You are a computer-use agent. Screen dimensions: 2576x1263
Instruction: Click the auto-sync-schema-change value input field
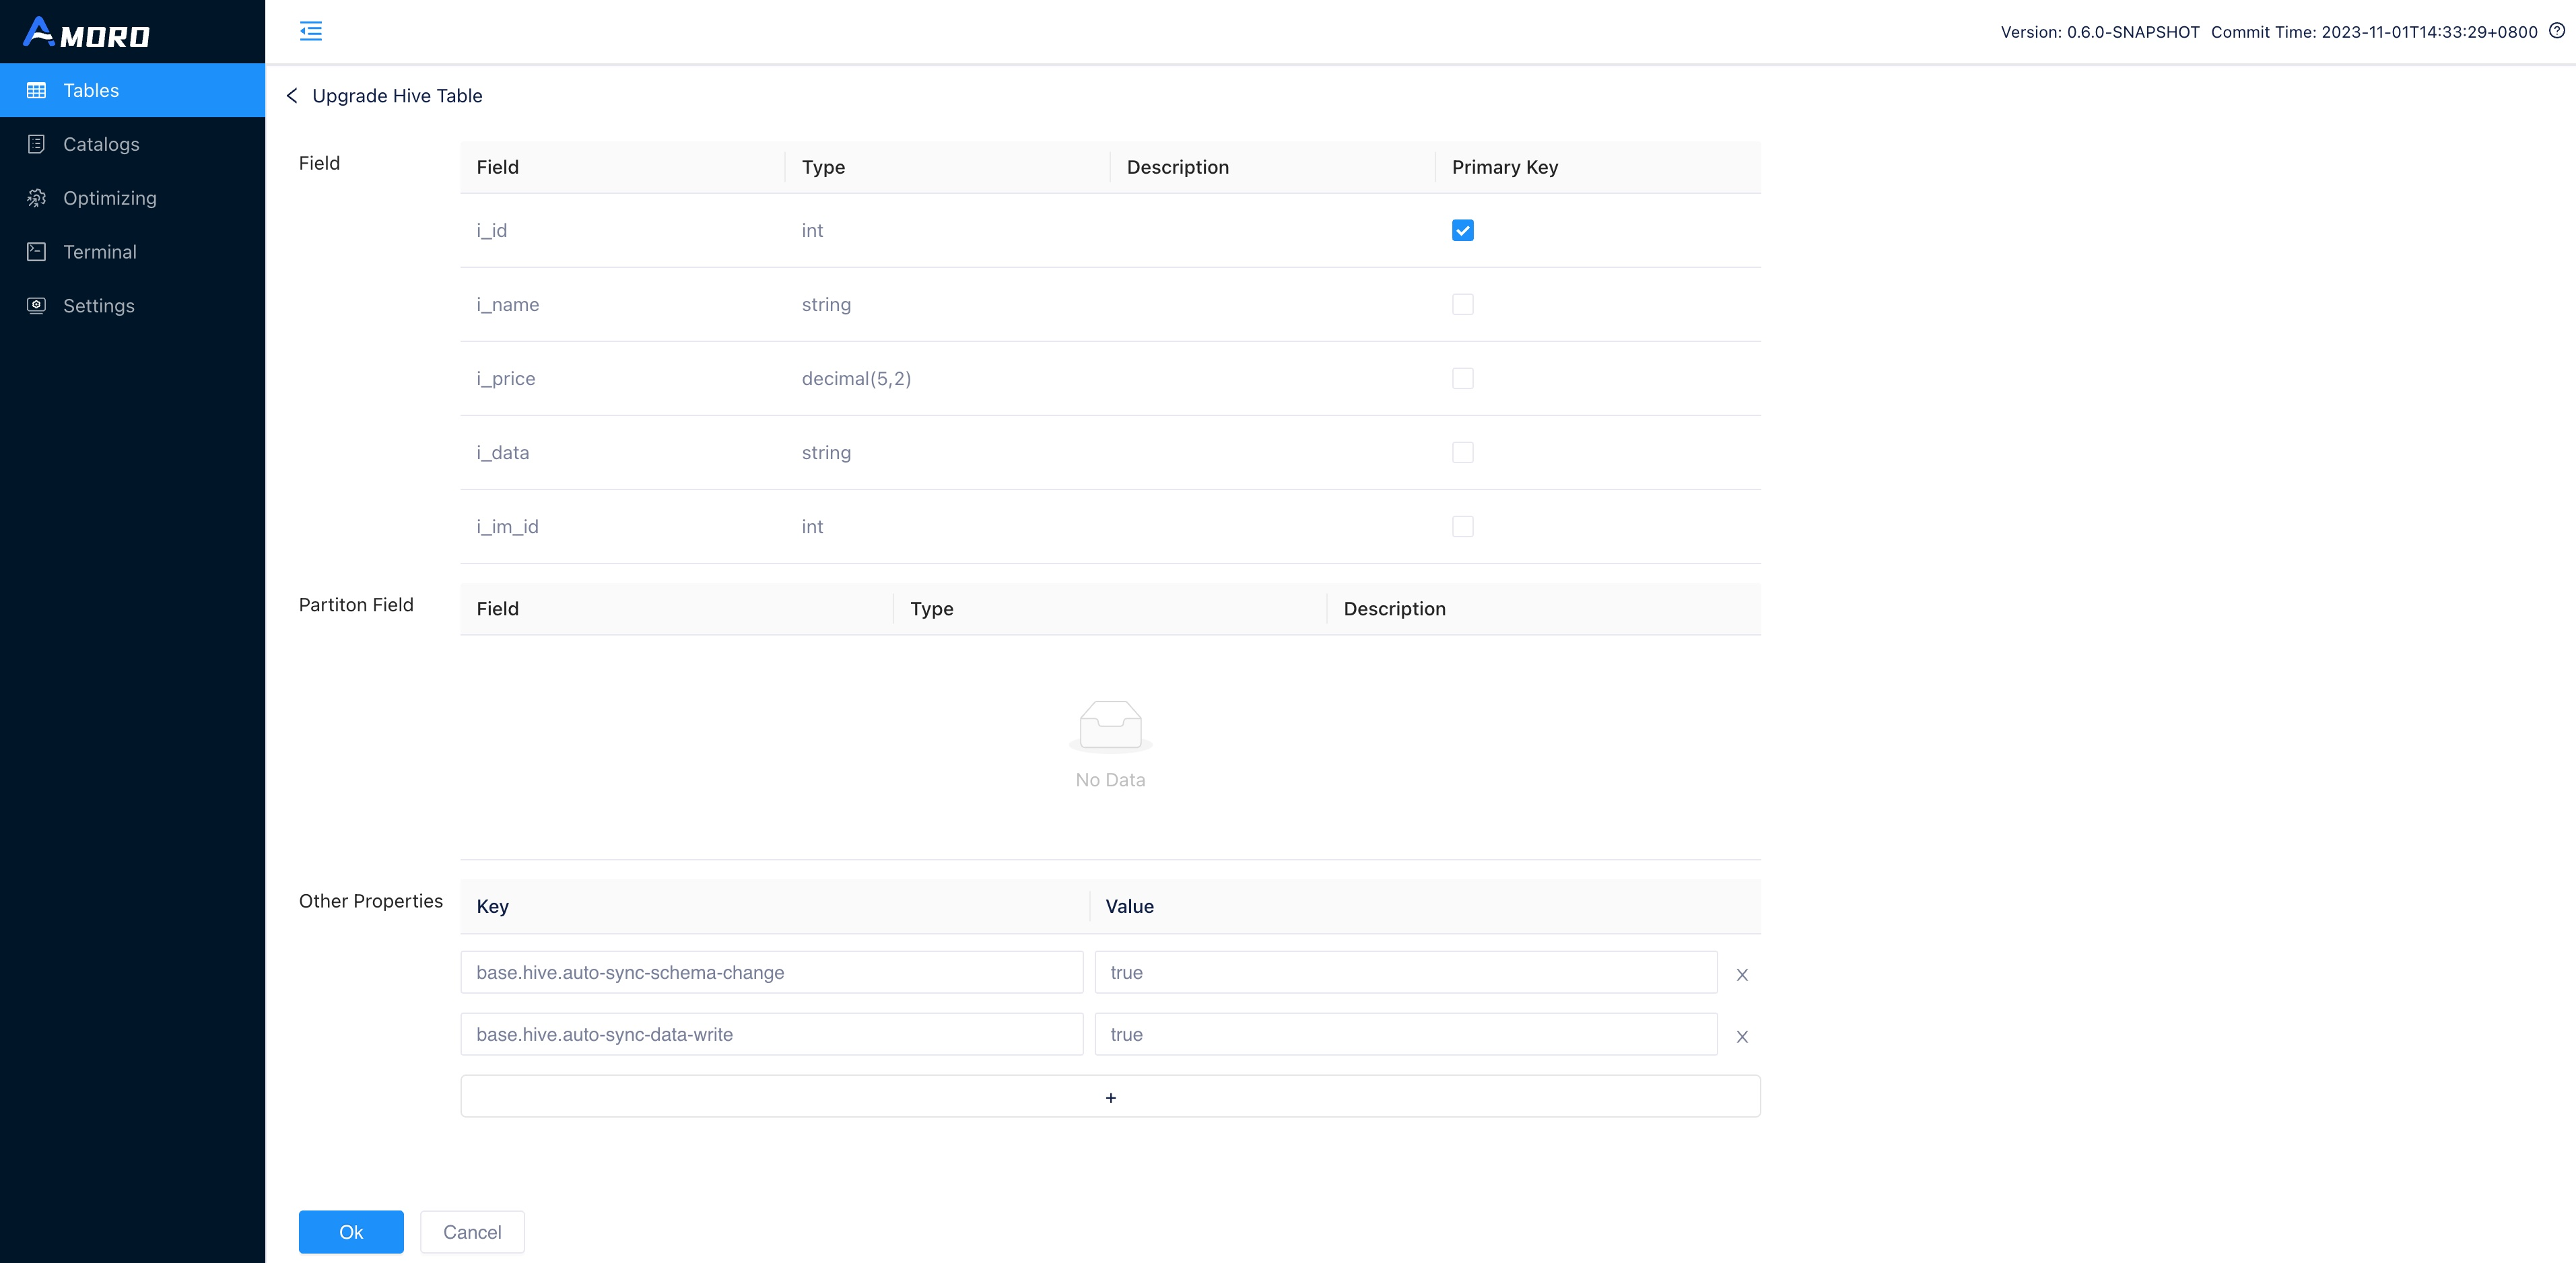(1405, 972)
